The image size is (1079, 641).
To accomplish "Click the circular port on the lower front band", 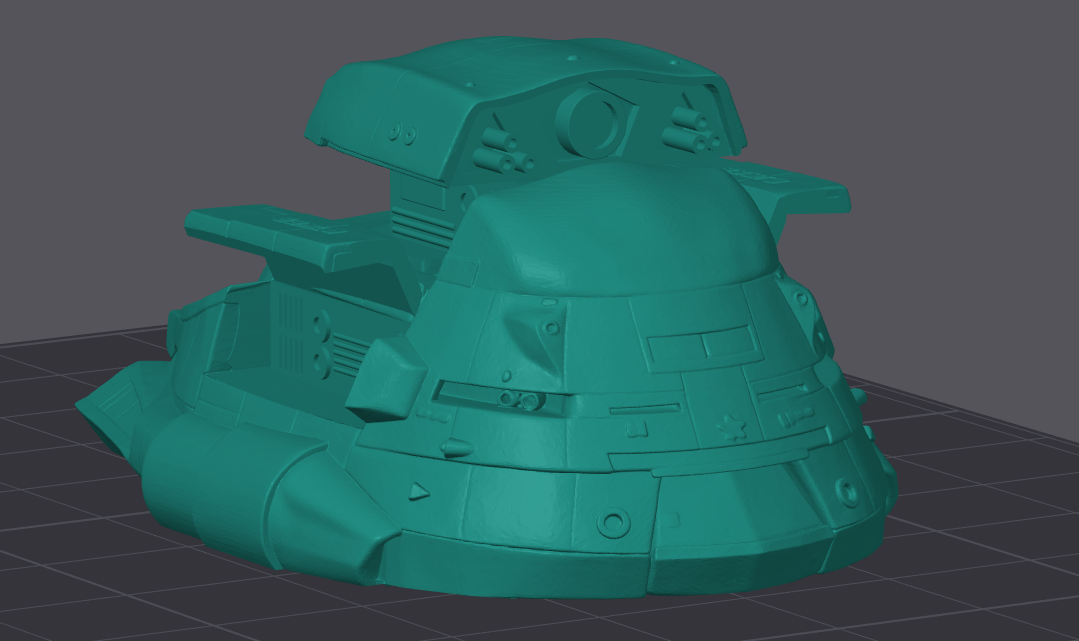I will click(608, 523).
